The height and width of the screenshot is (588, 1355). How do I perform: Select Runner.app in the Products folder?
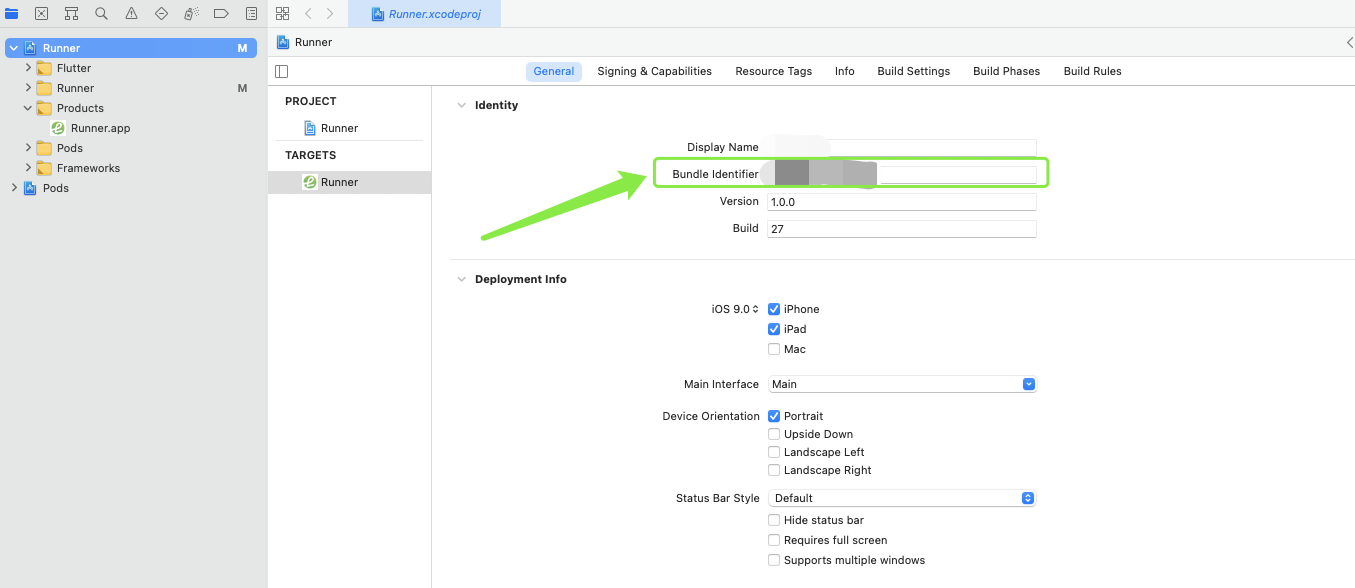point(100,128)
